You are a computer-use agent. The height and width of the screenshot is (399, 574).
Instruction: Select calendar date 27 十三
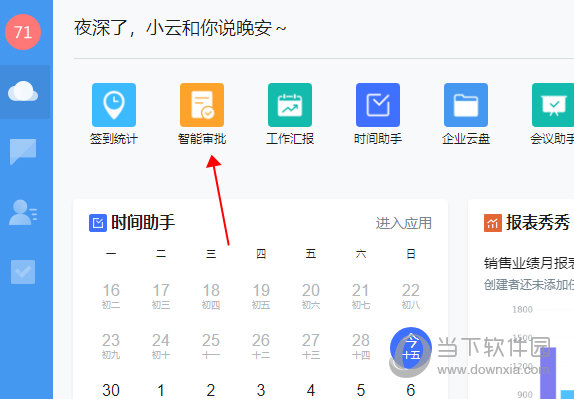point(311,346)
